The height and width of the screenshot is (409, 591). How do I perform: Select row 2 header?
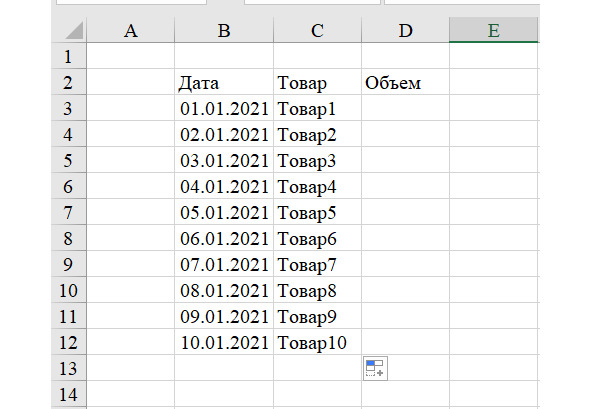(68, 82)
